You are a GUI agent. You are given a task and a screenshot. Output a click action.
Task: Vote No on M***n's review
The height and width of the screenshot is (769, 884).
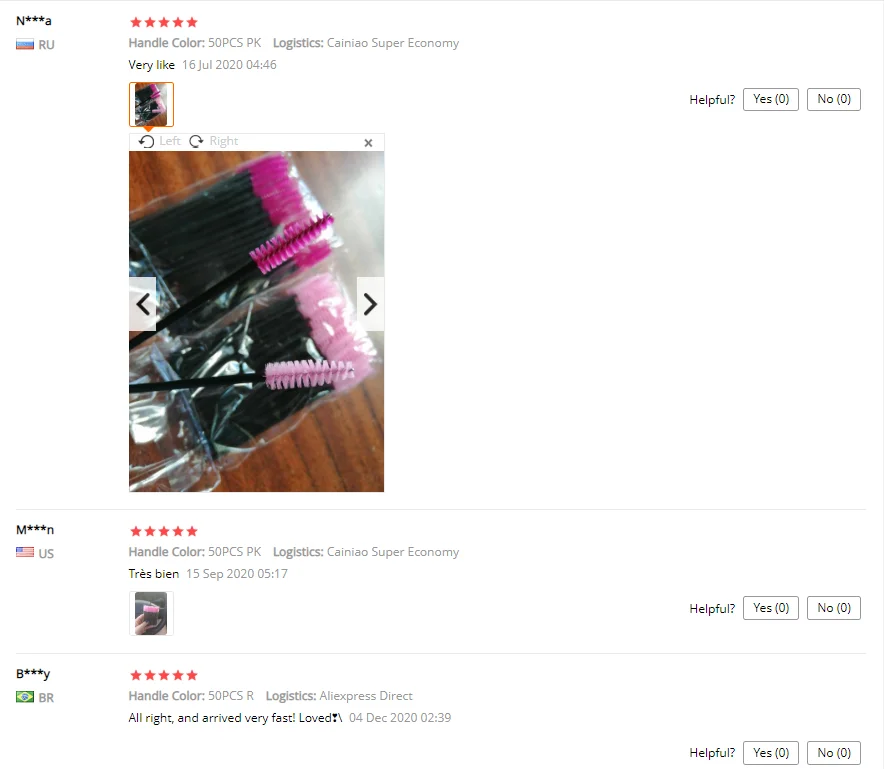pos(834,608)
